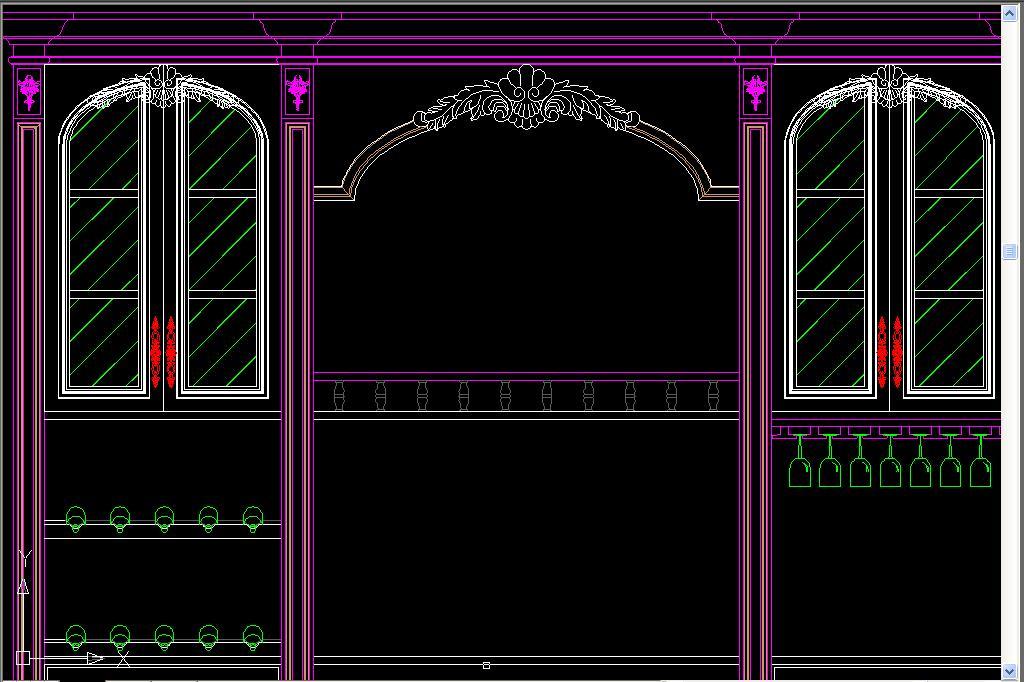Viewport: 1024px width, 682px height.
Task: Pick the red door handles on the right cabinet
Action: pos(889,351)
